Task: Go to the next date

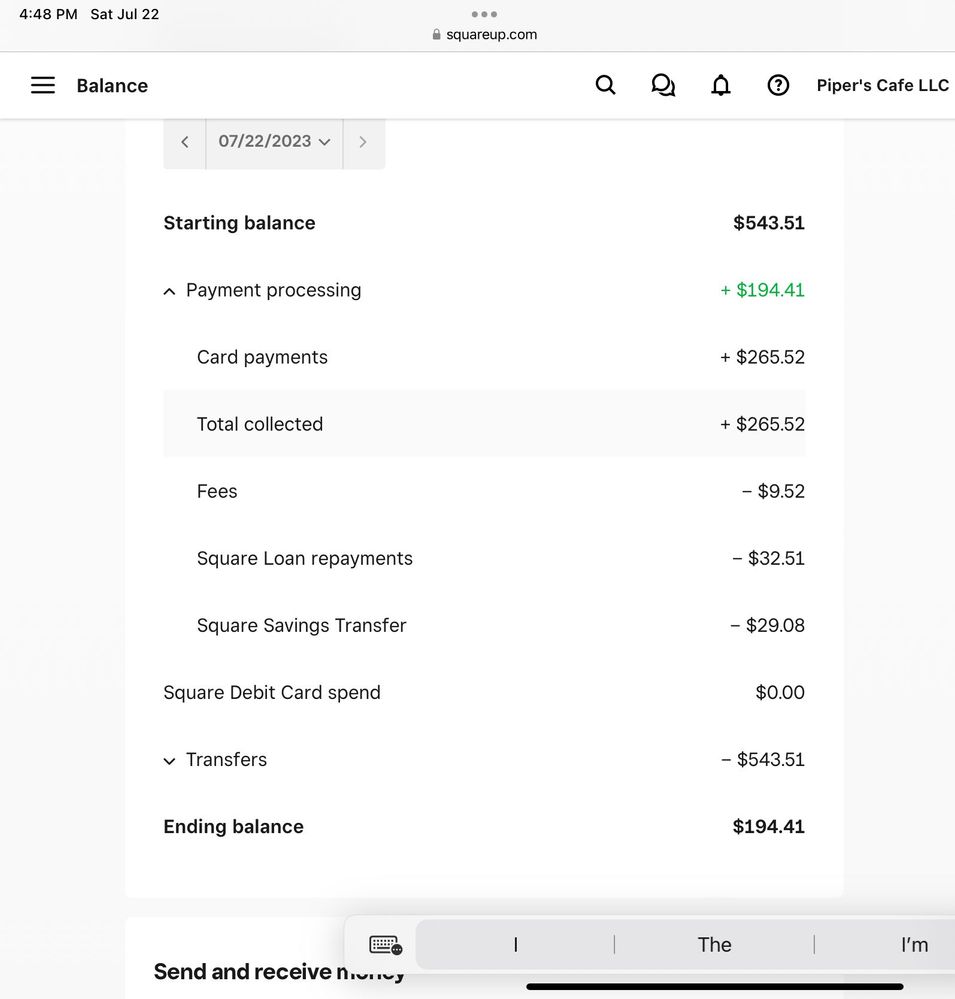Action: tap(363, 142)
